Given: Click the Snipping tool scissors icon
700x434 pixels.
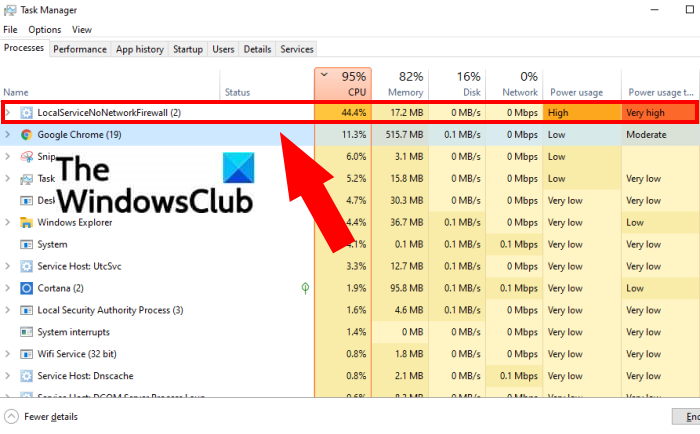Looking at the screenshot, I should tap(26, 157).
